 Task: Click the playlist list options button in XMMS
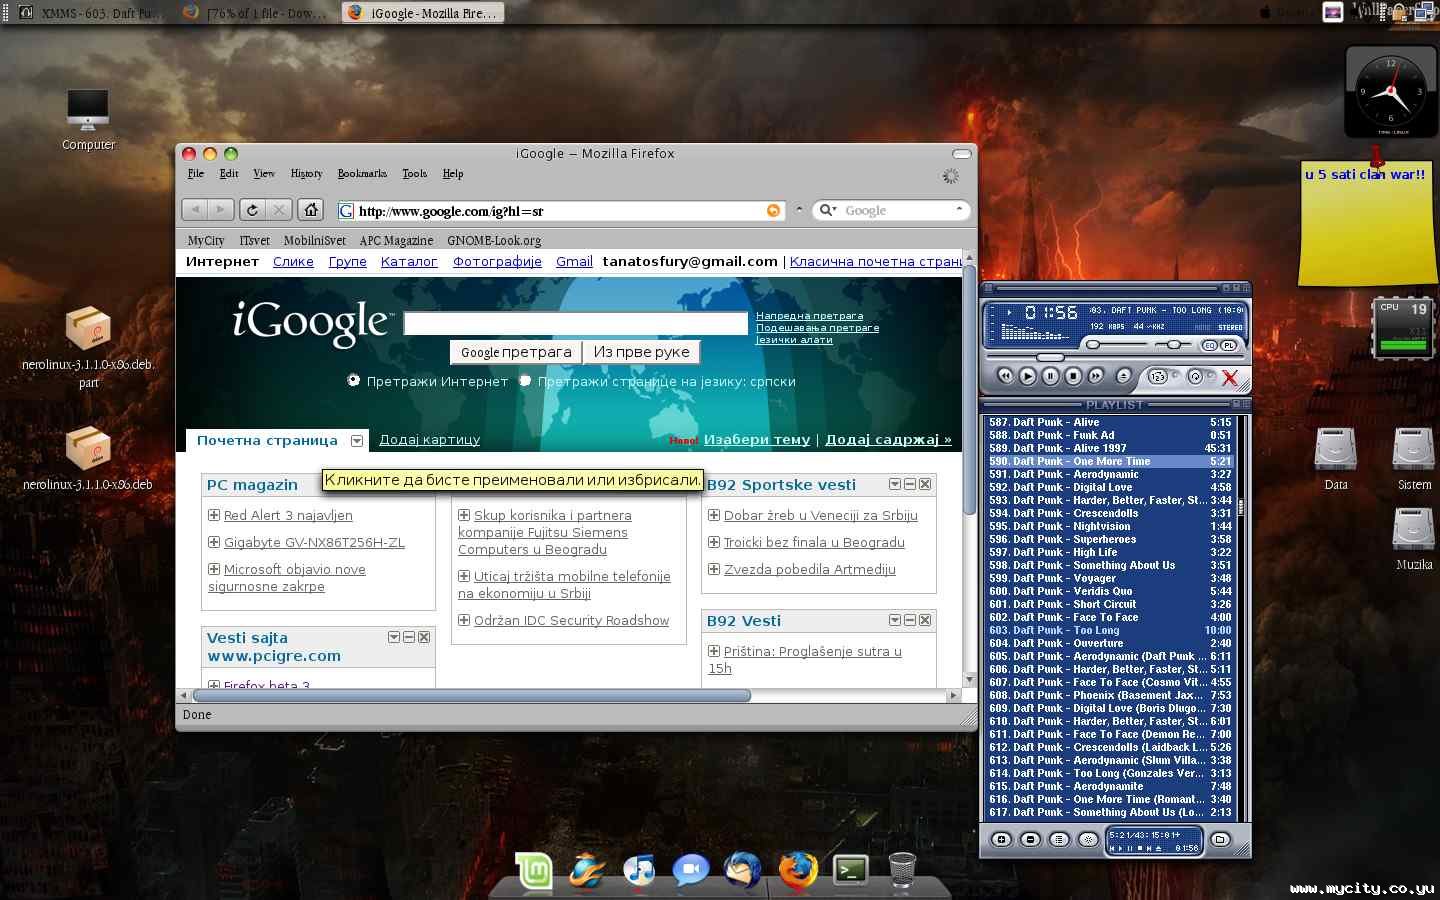tap(1059, 840)
